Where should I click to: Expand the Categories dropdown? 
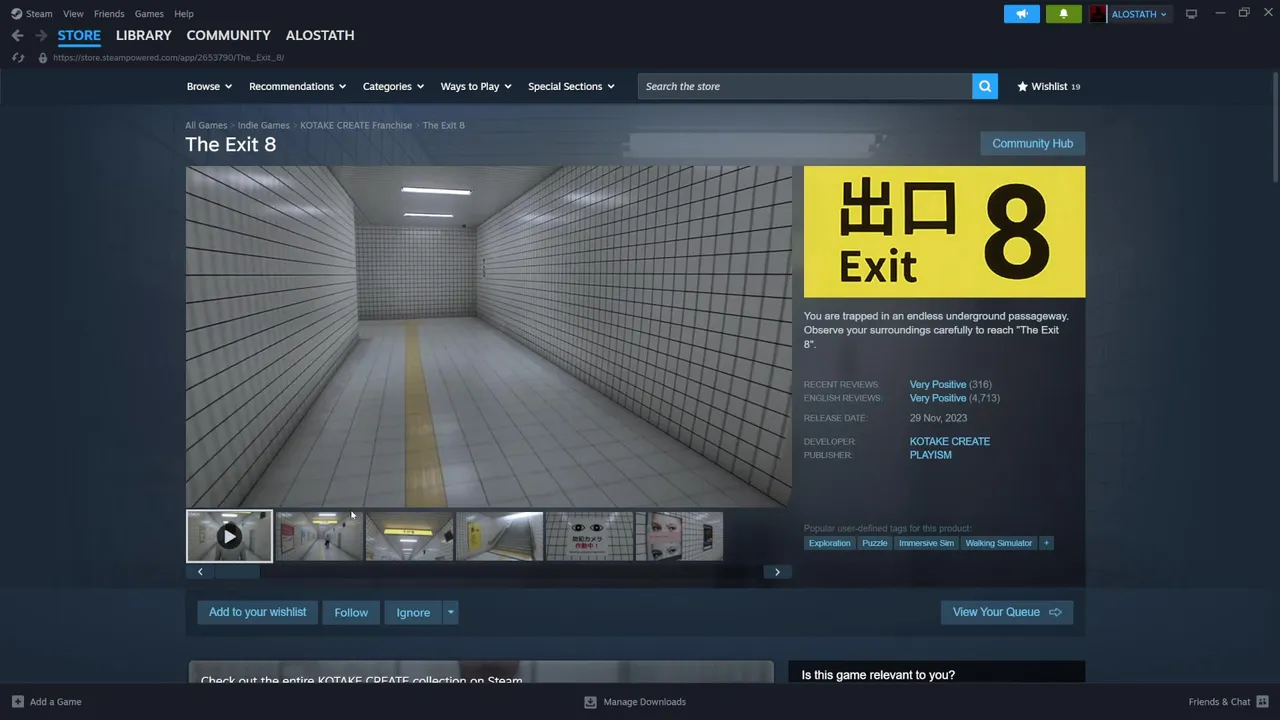point(393,86)
